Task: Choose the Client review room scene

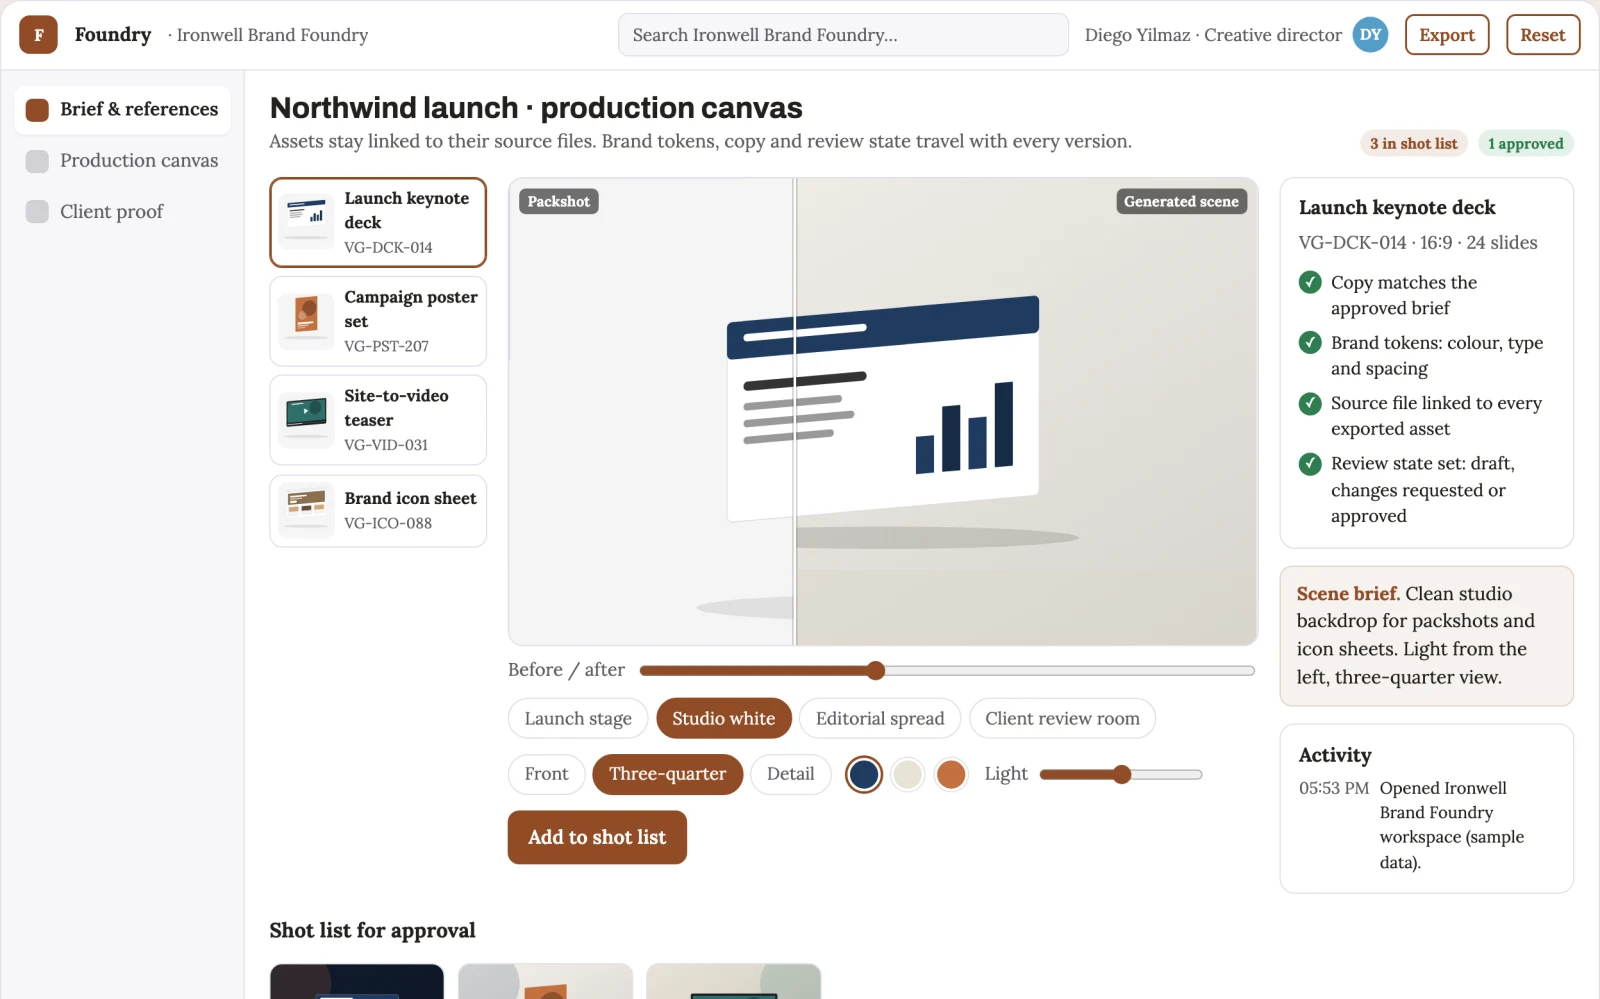Action: (x=1062, y=719)
